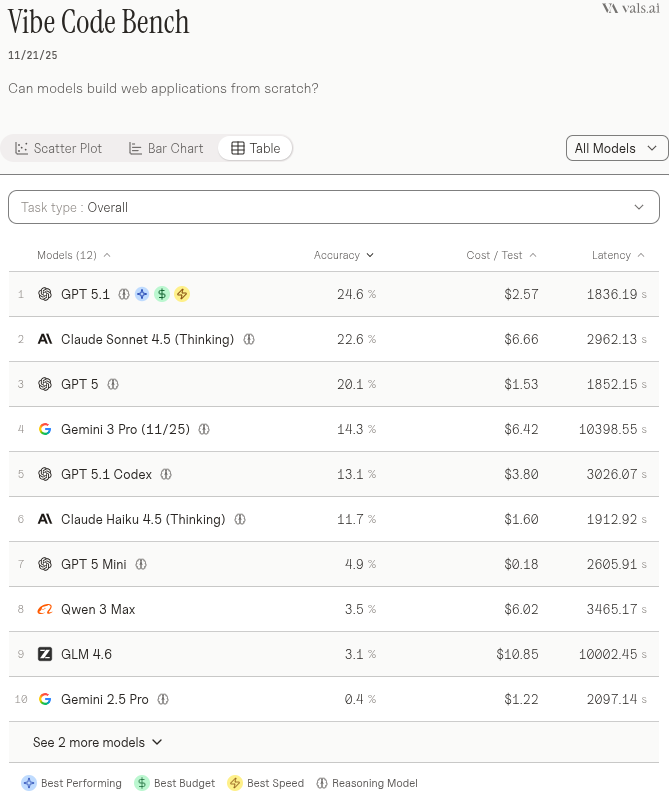Select the Gemini 2.5 Pro name
This screenshot has width=669, height=795.
104,699
